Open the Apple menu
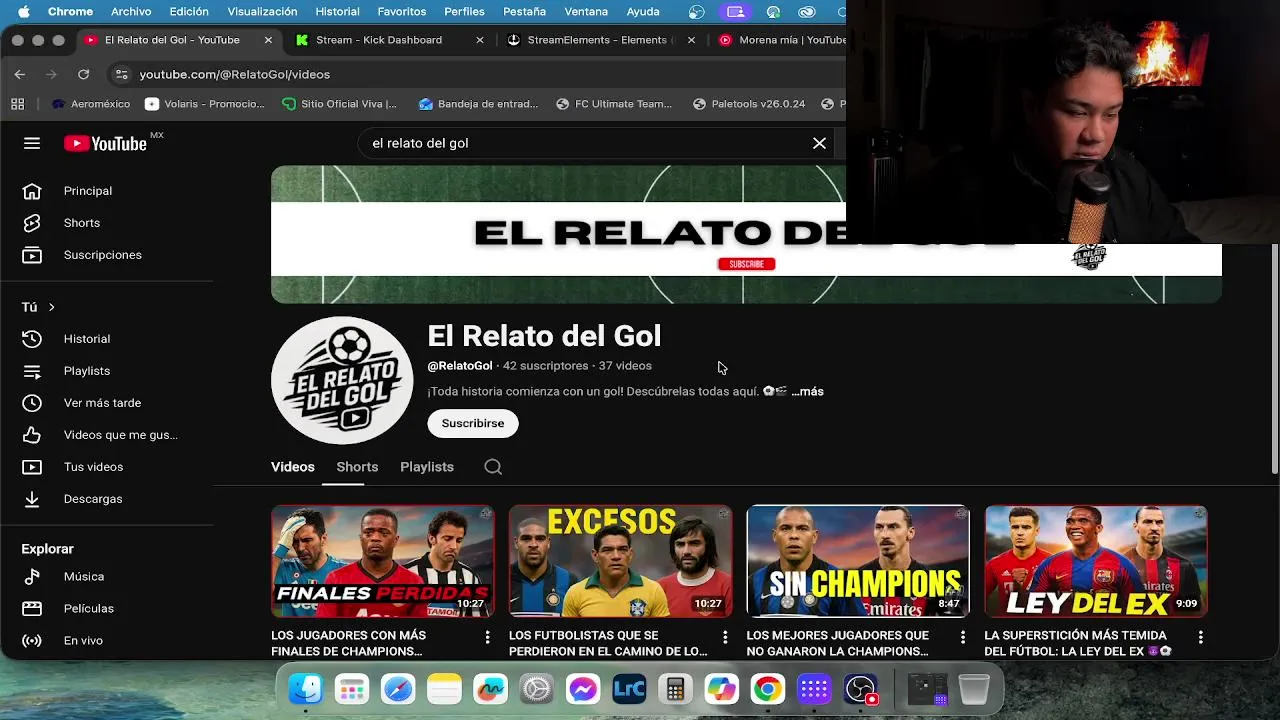The width and height of the screenshot is (1280, 720). (23, 12)
